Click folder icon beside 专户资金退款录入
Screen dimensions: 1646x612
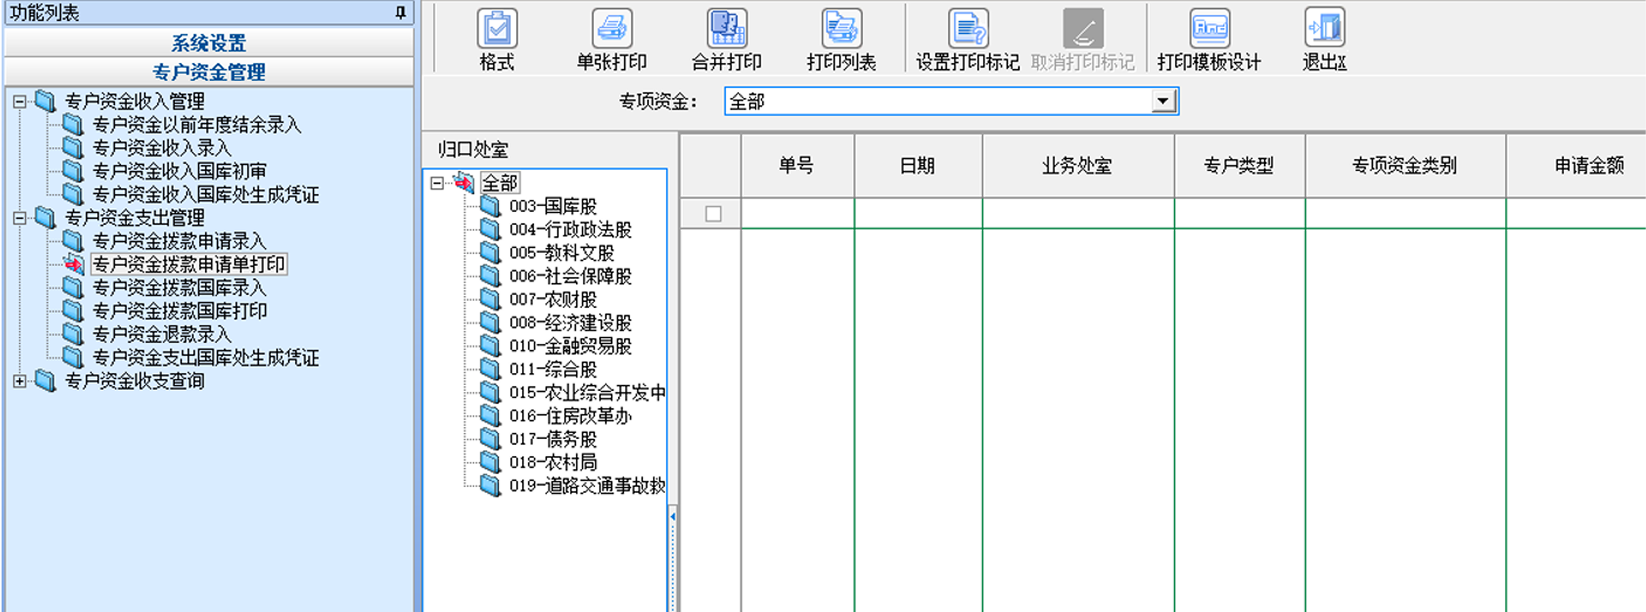(73, 334)
